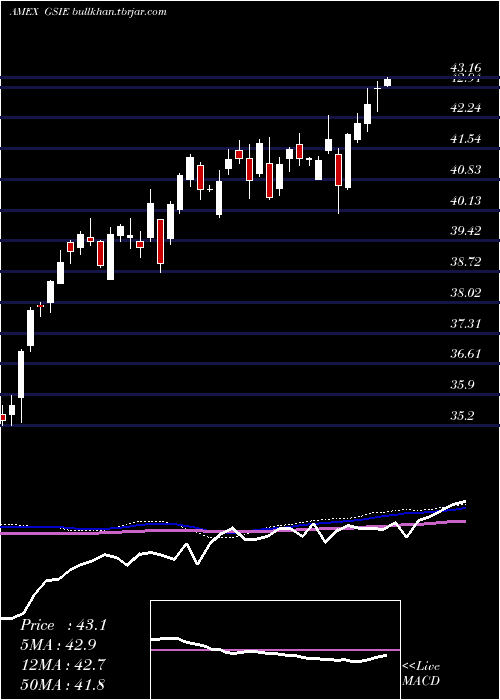Click the AMEX GSIE chart title text
Viewport: 500px width, 700px height.
point(88,12)
